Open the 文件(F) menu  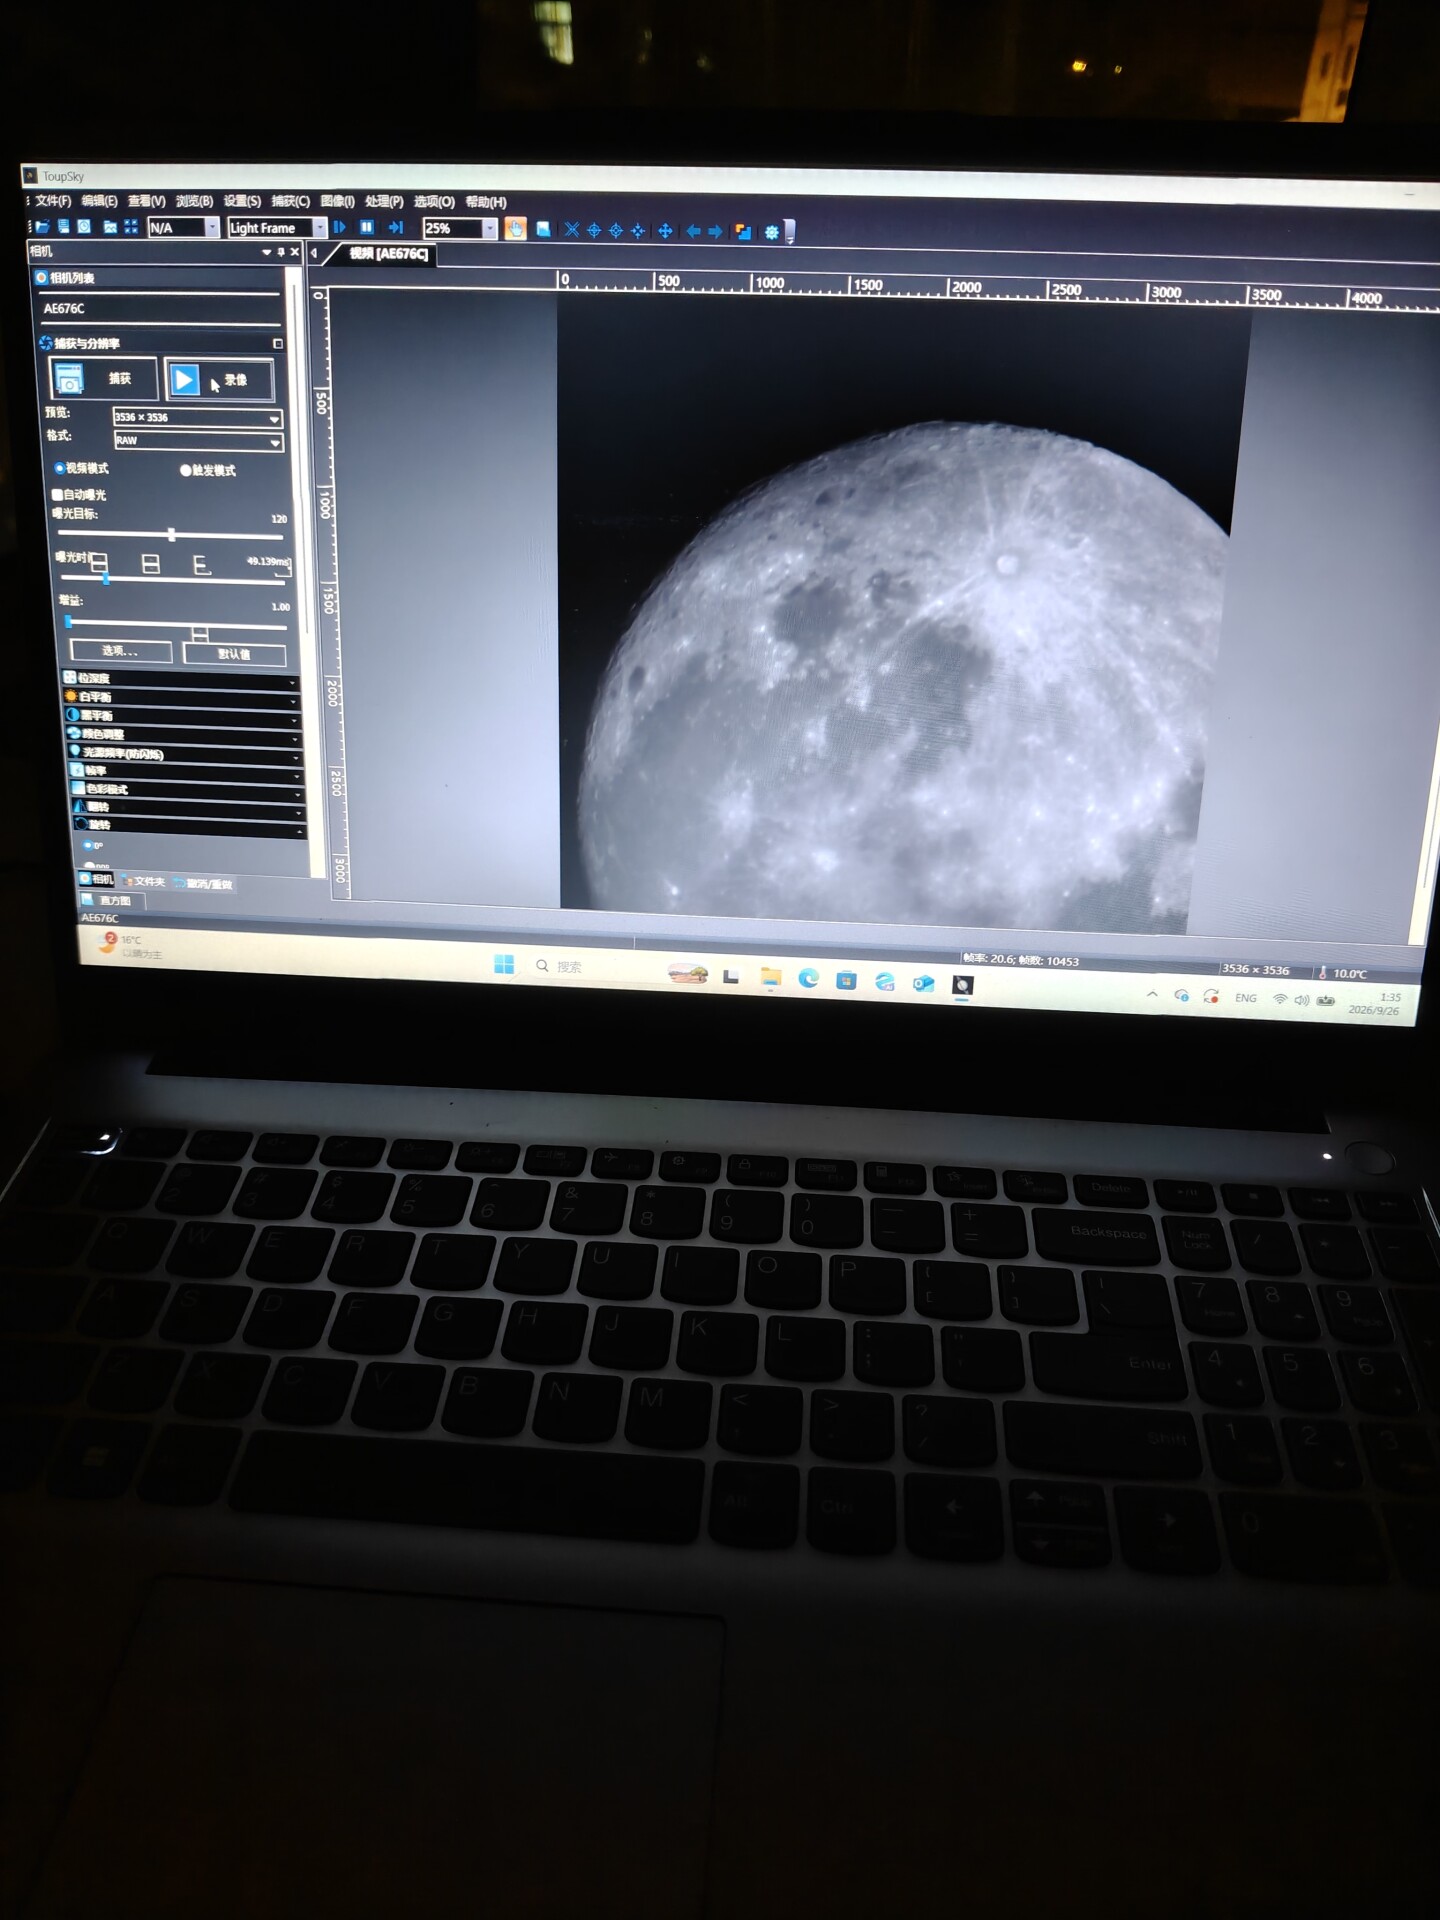[x=53, y=201]
